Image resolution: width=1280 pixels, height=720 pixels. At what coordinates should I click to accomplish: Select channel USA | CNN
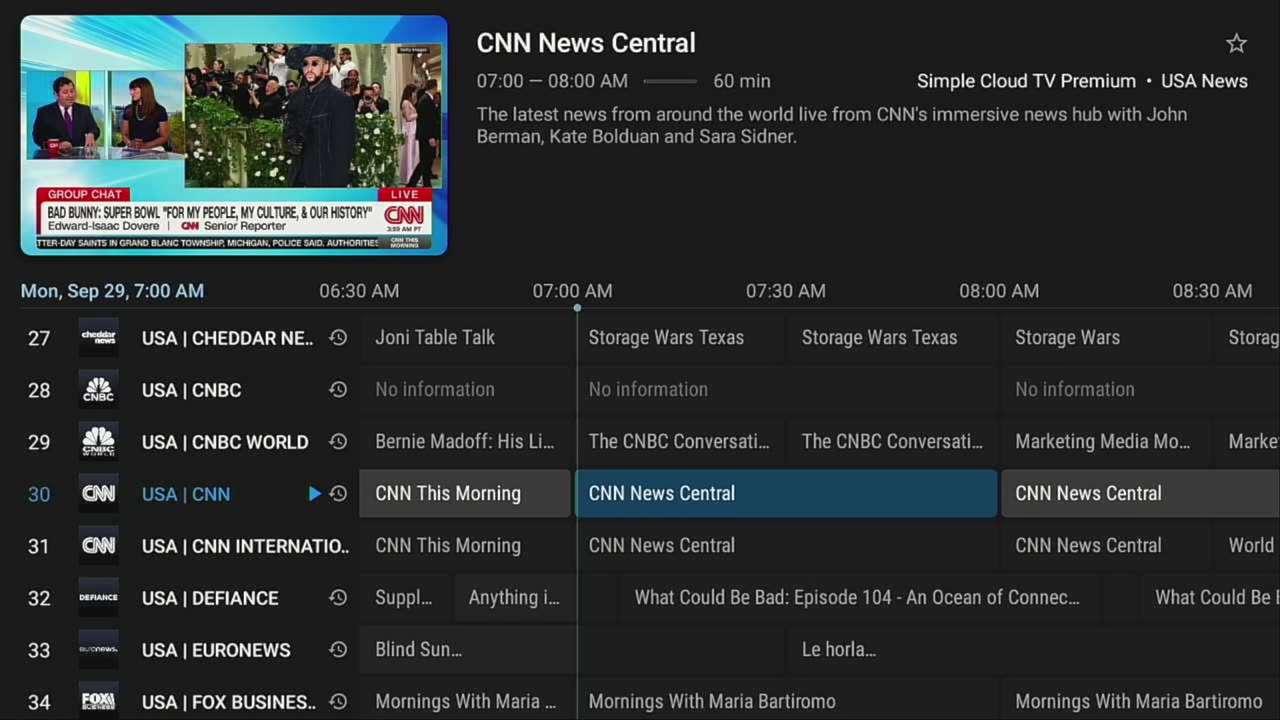click(x=186, y=494)
